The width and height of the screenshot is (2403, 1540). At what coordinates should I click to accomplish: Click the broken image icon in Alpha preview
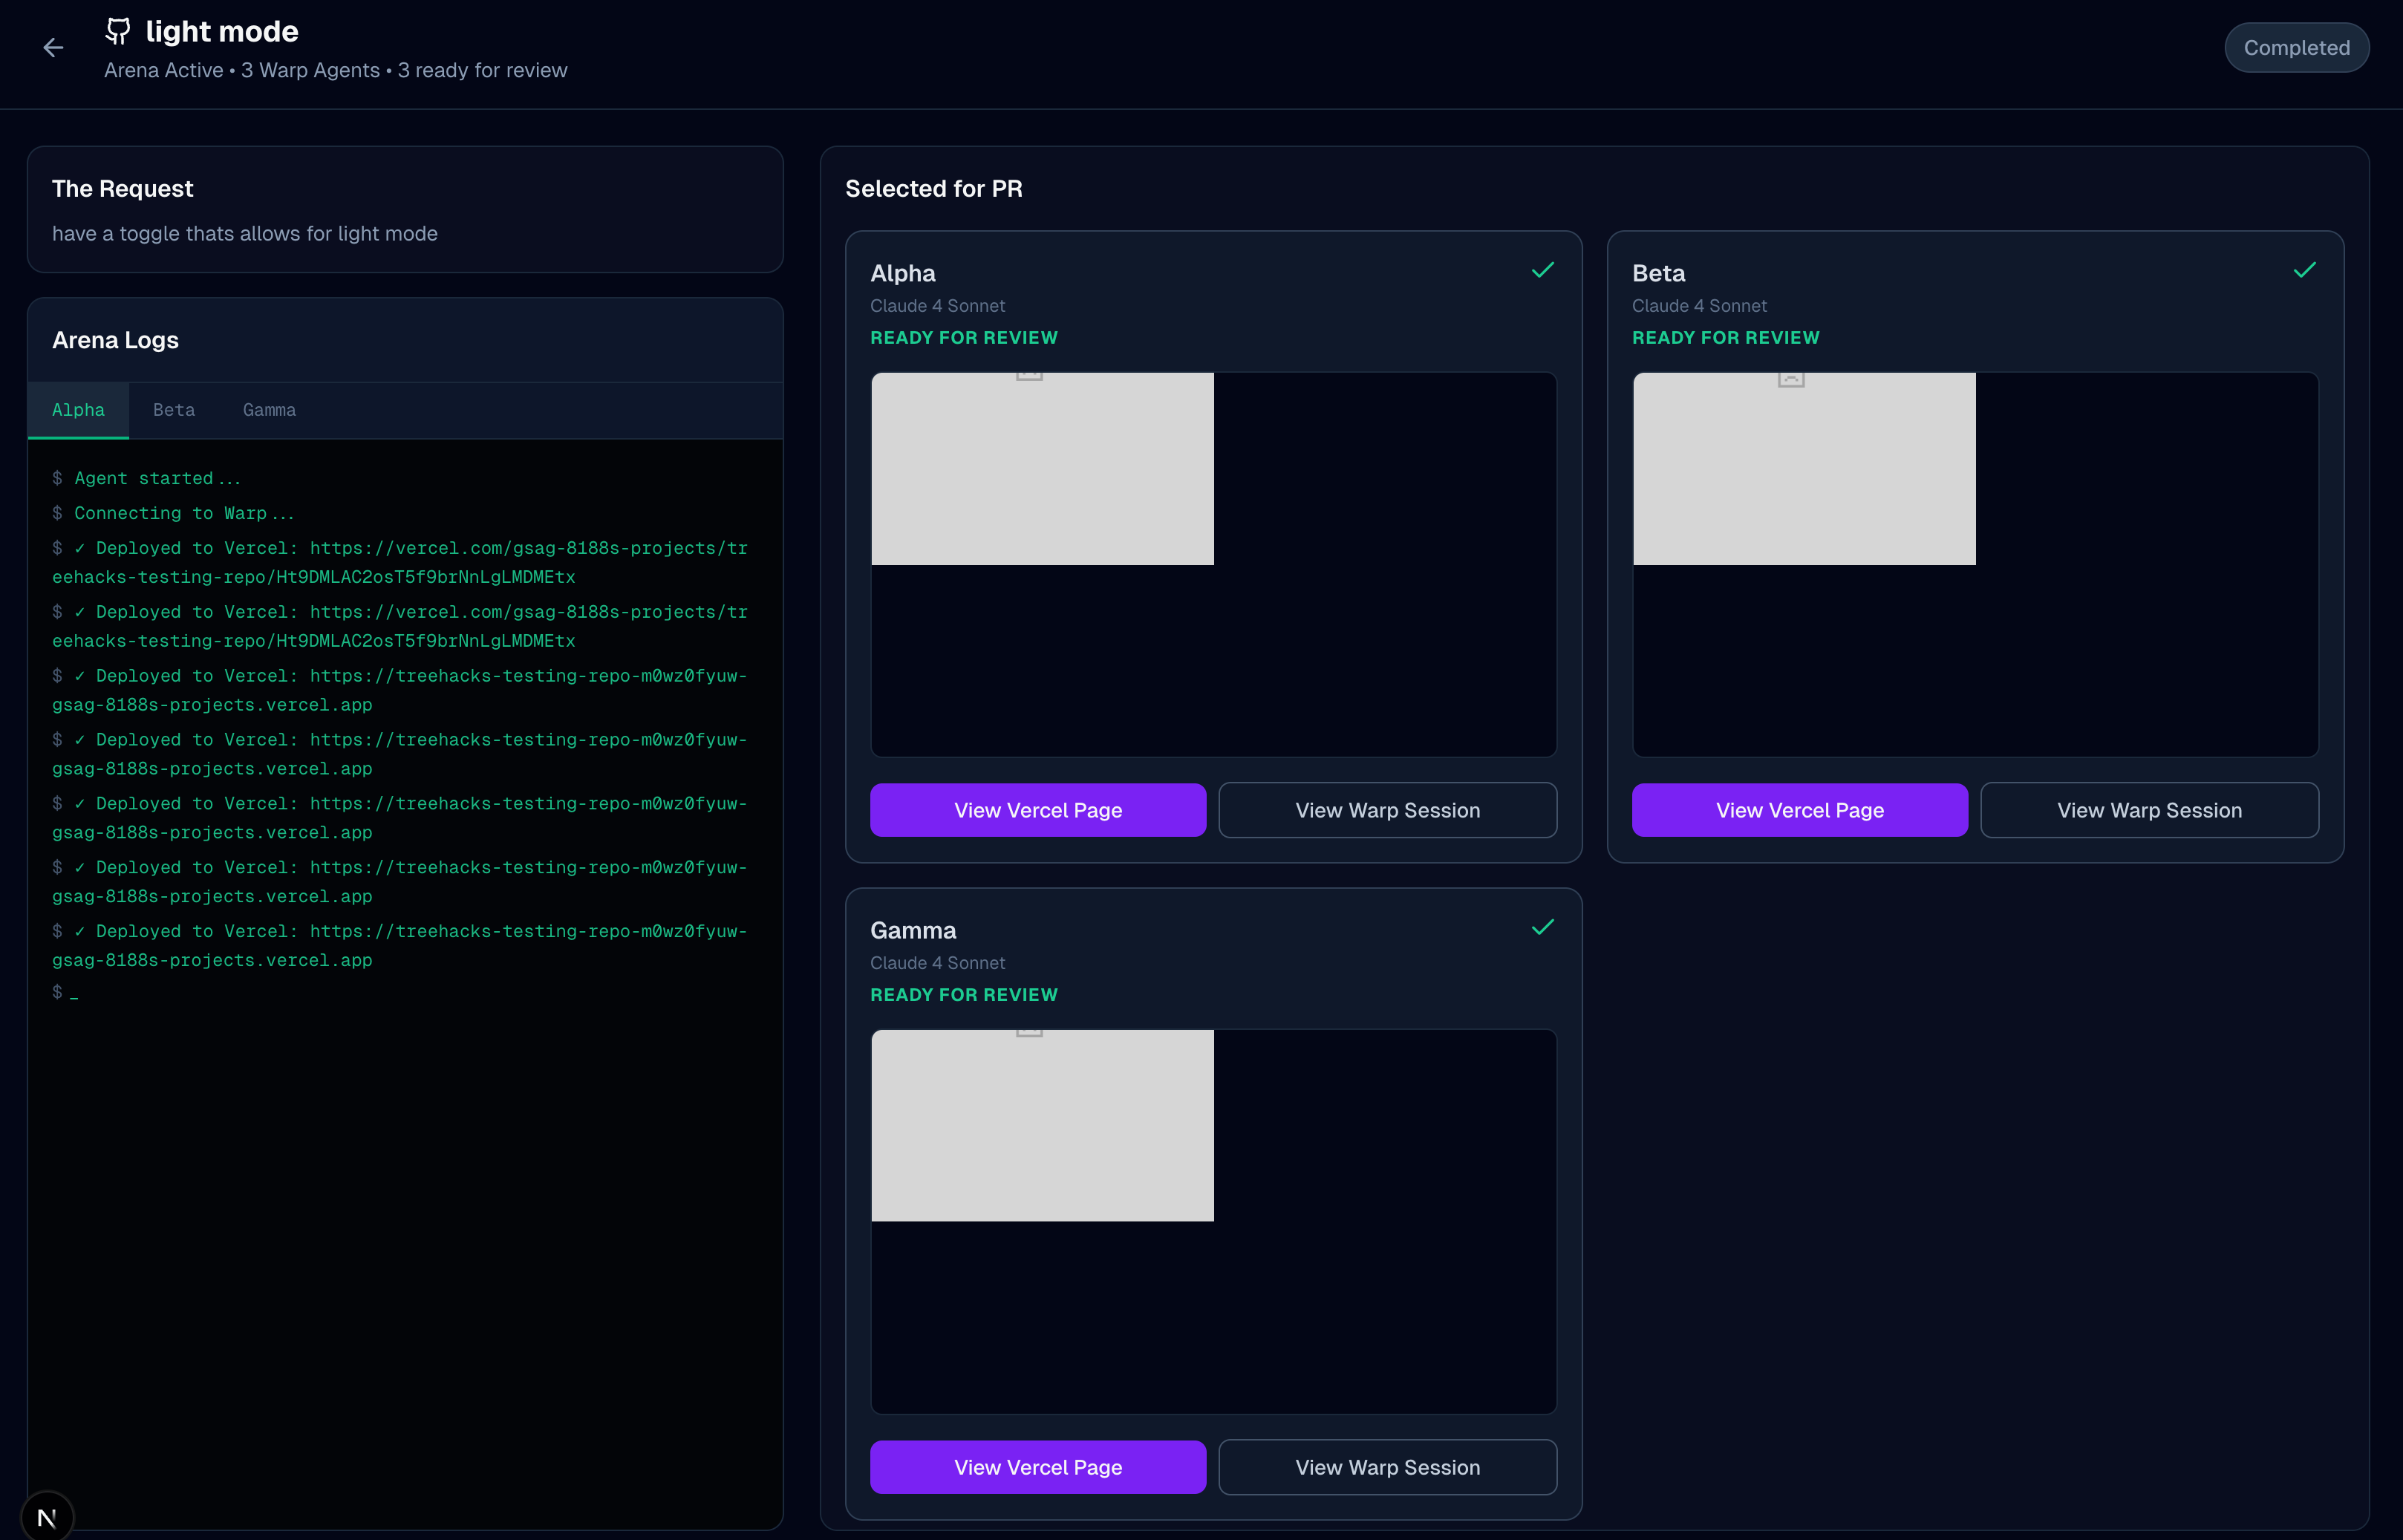pyautogui.click(x=1029, y=376)
